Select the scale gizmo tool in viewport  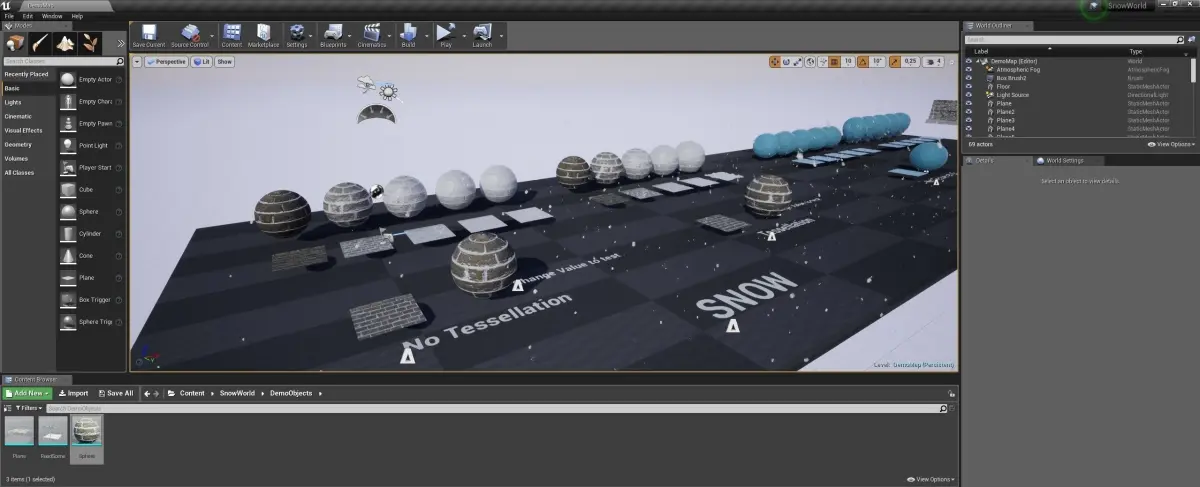coord(799,62)
